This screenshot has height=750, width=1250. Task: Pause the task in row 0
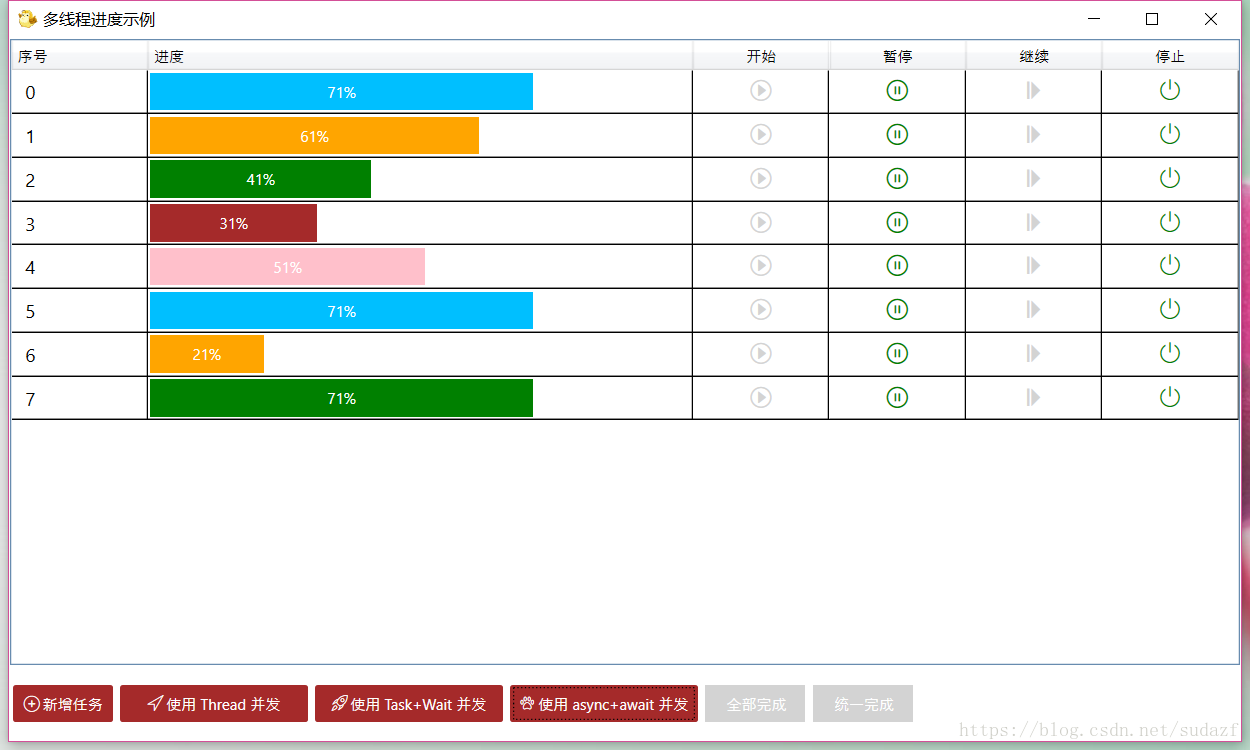click(897, 91)
